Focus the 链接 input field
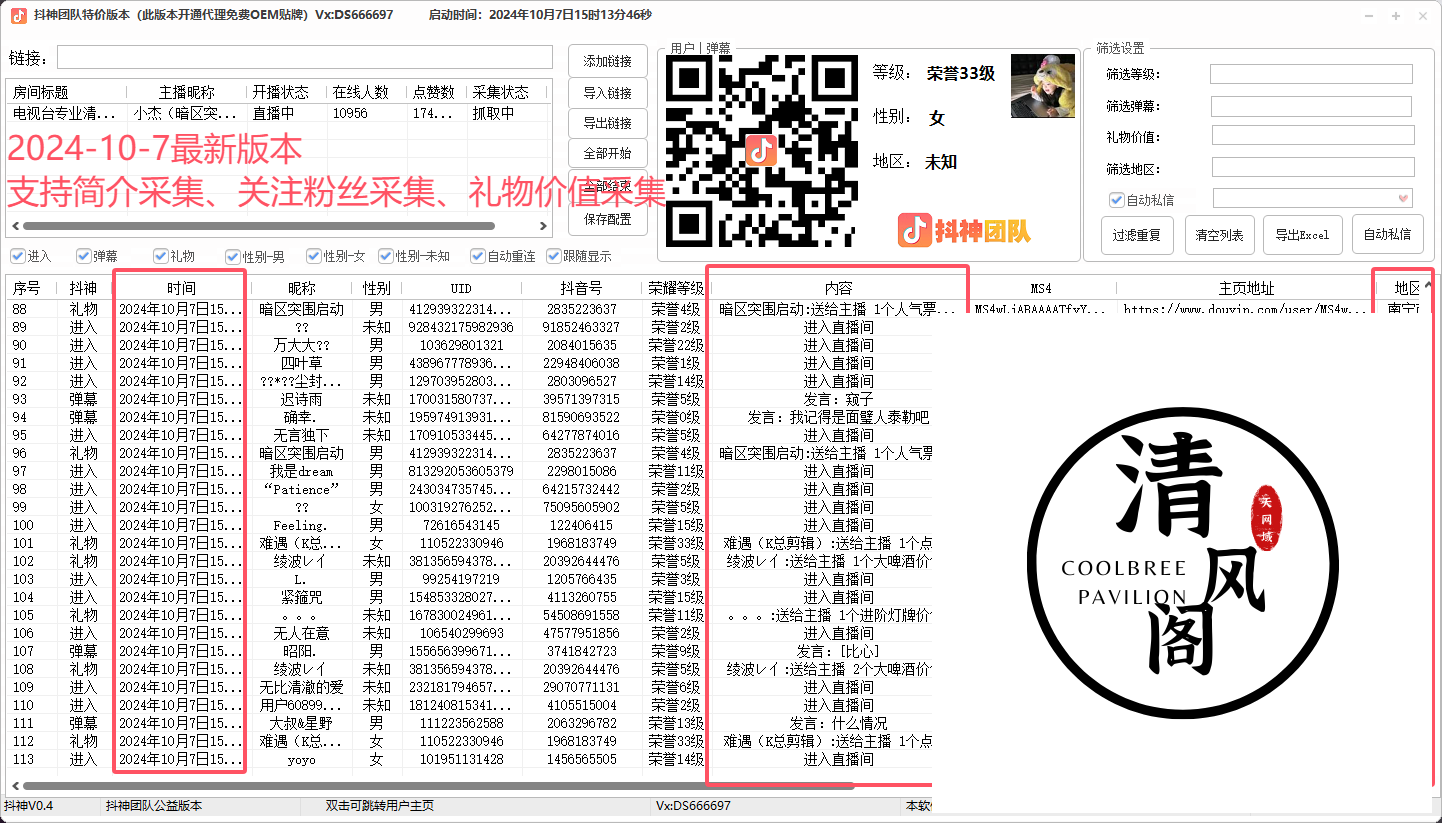This screenshot has height=823, width=1442. pos(304,57)
